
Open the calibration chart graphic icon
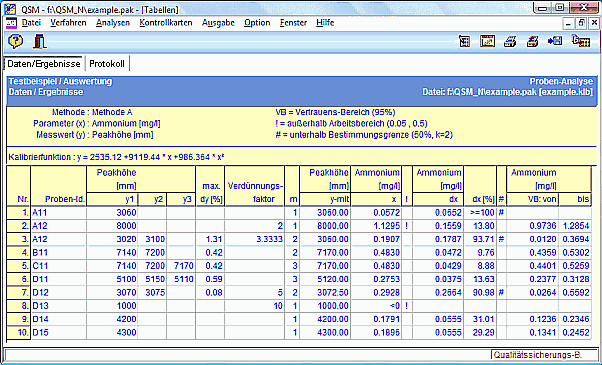pos(488,41)
